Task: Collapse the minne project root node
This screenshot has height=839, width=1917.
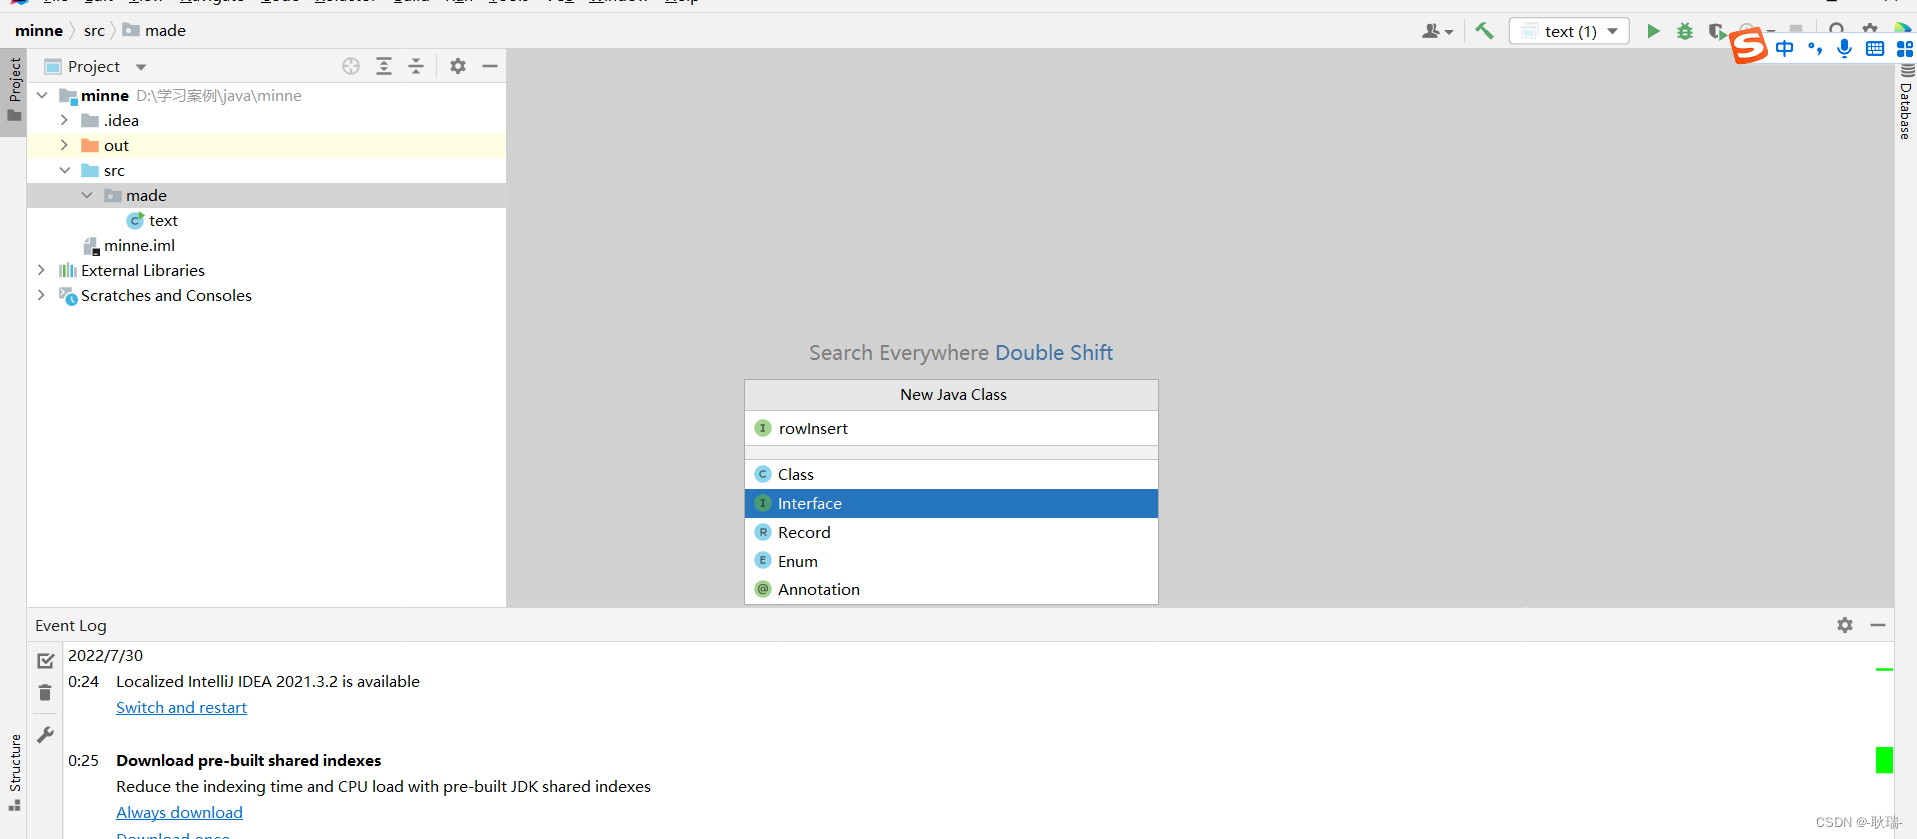Action: (42, 96)
